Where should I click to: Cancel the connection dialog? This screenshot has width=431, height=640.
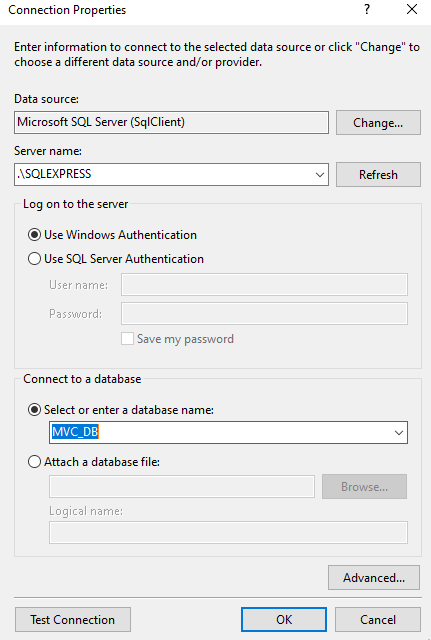378,620
